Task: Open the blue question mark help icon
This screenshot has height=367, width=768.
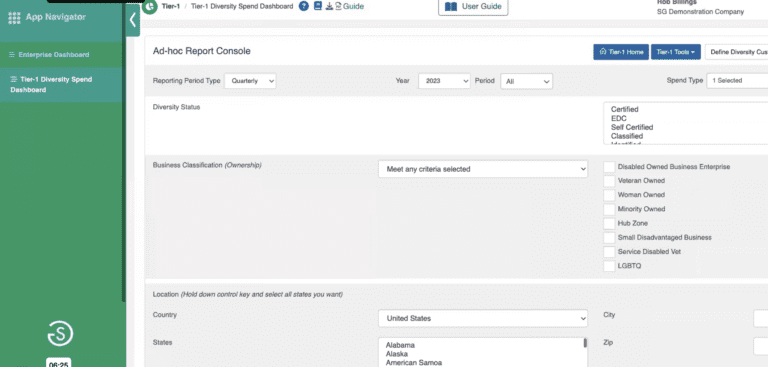Action: (304, 6)
